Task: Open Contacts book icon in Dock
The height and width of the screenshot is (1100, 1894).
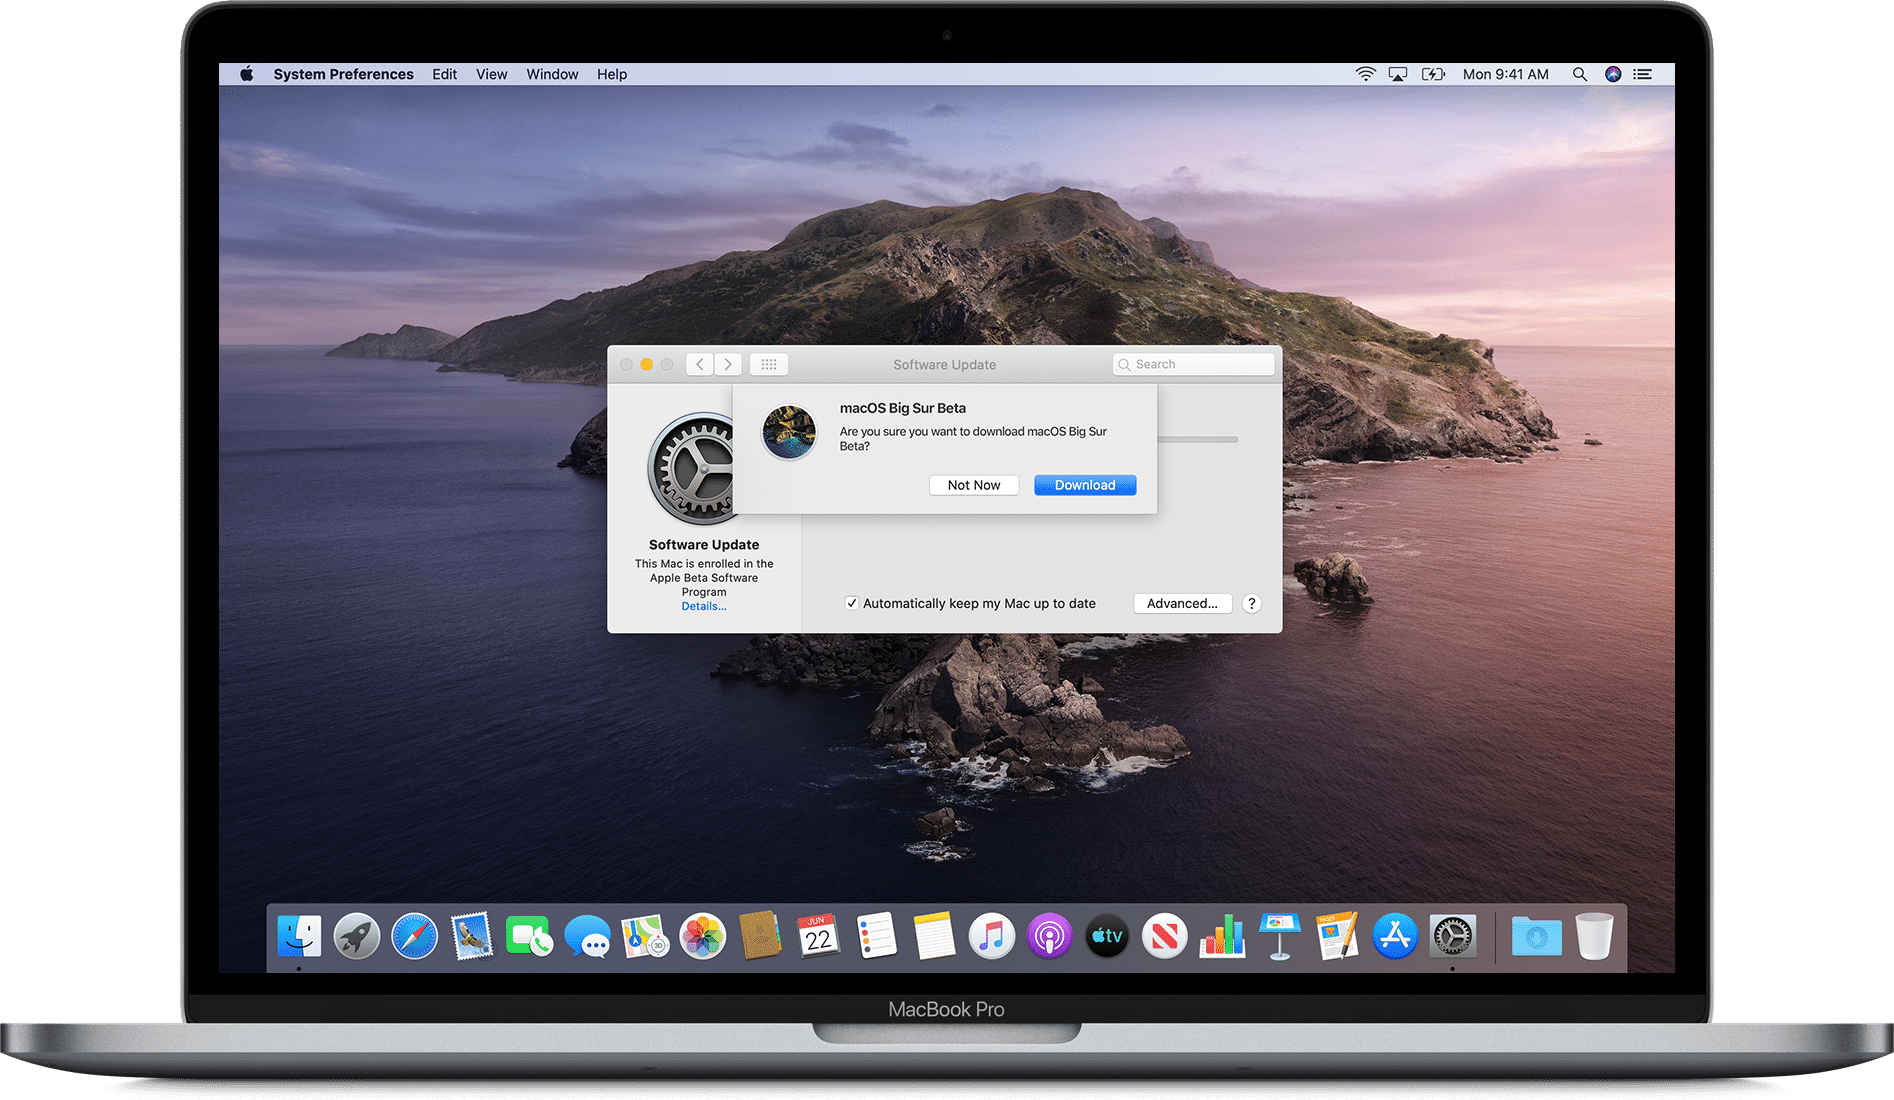Action: pyautogui.click(x=760, y=937)
